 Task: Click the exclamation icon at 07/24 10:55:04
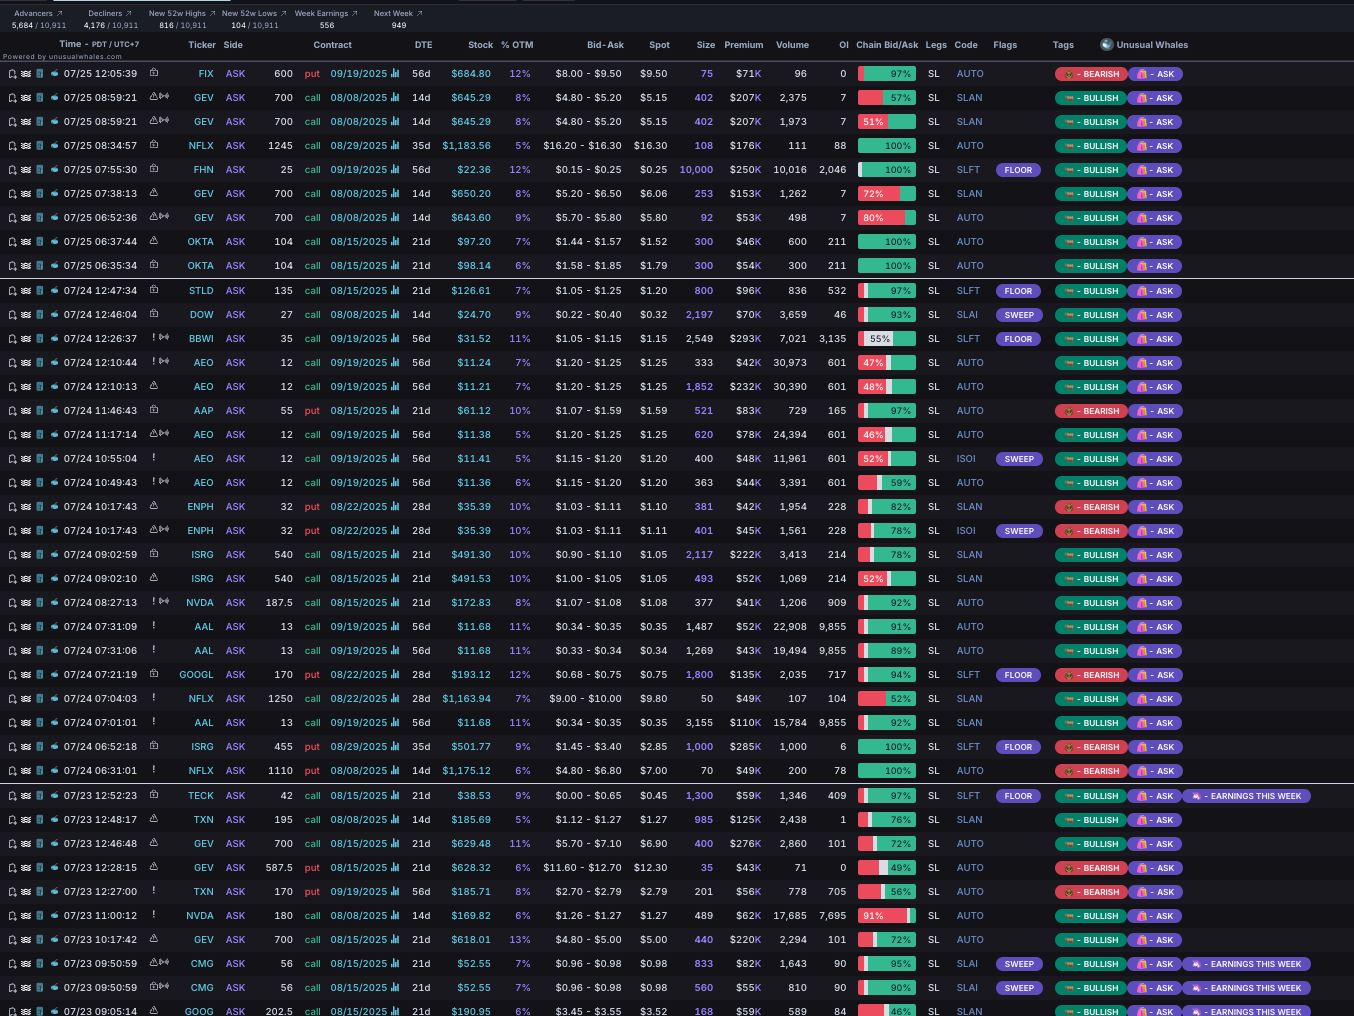coord(154,458)
